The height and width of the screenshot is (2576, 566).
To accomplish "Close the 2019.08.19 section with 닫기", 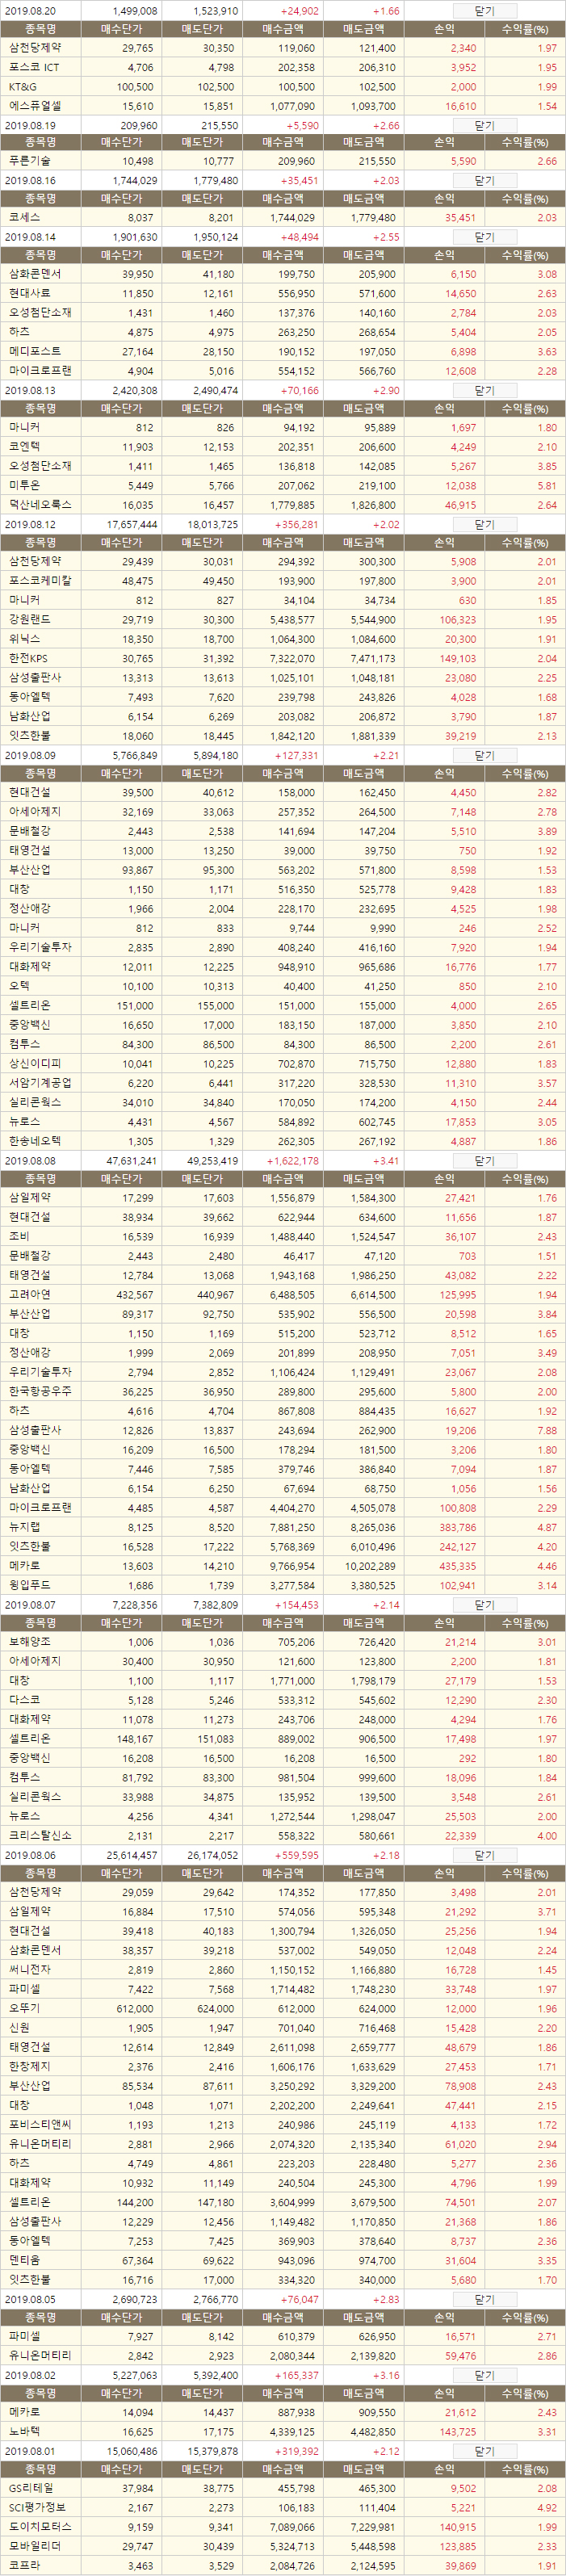I will click(484, 125).
